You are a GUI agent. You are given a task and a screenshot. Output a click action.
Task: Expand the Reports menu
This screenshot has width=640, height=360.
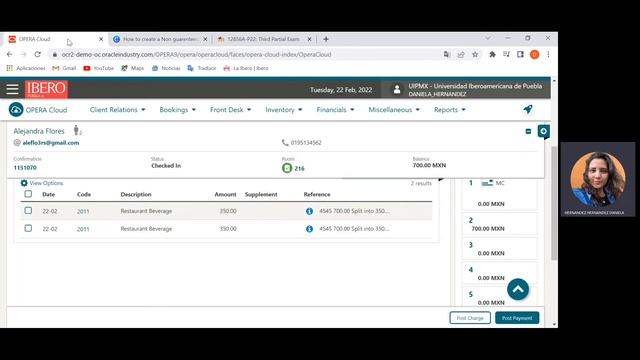pyautogui.click(x=449, y=109)
